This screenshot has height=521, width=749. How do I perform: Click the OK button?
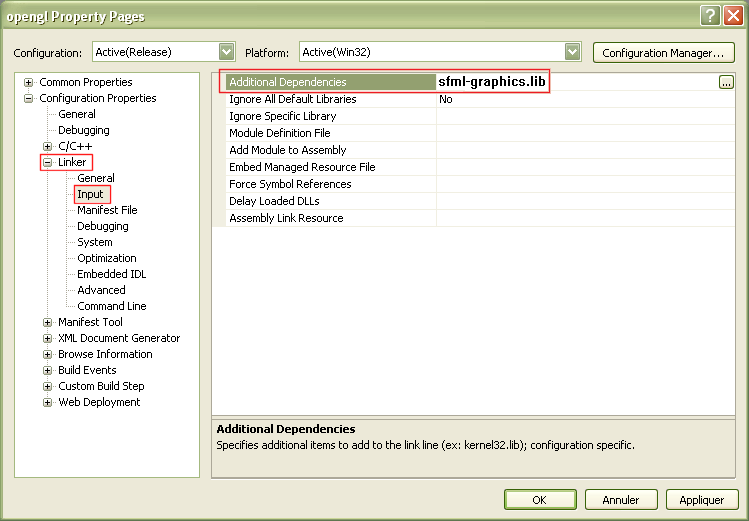coord(540,499)
